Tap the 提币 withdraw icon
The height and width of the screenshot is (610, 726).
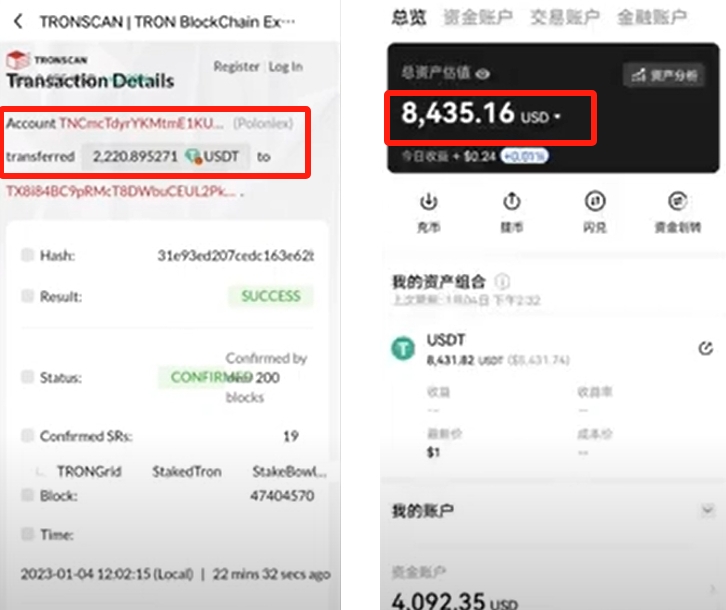512,201
